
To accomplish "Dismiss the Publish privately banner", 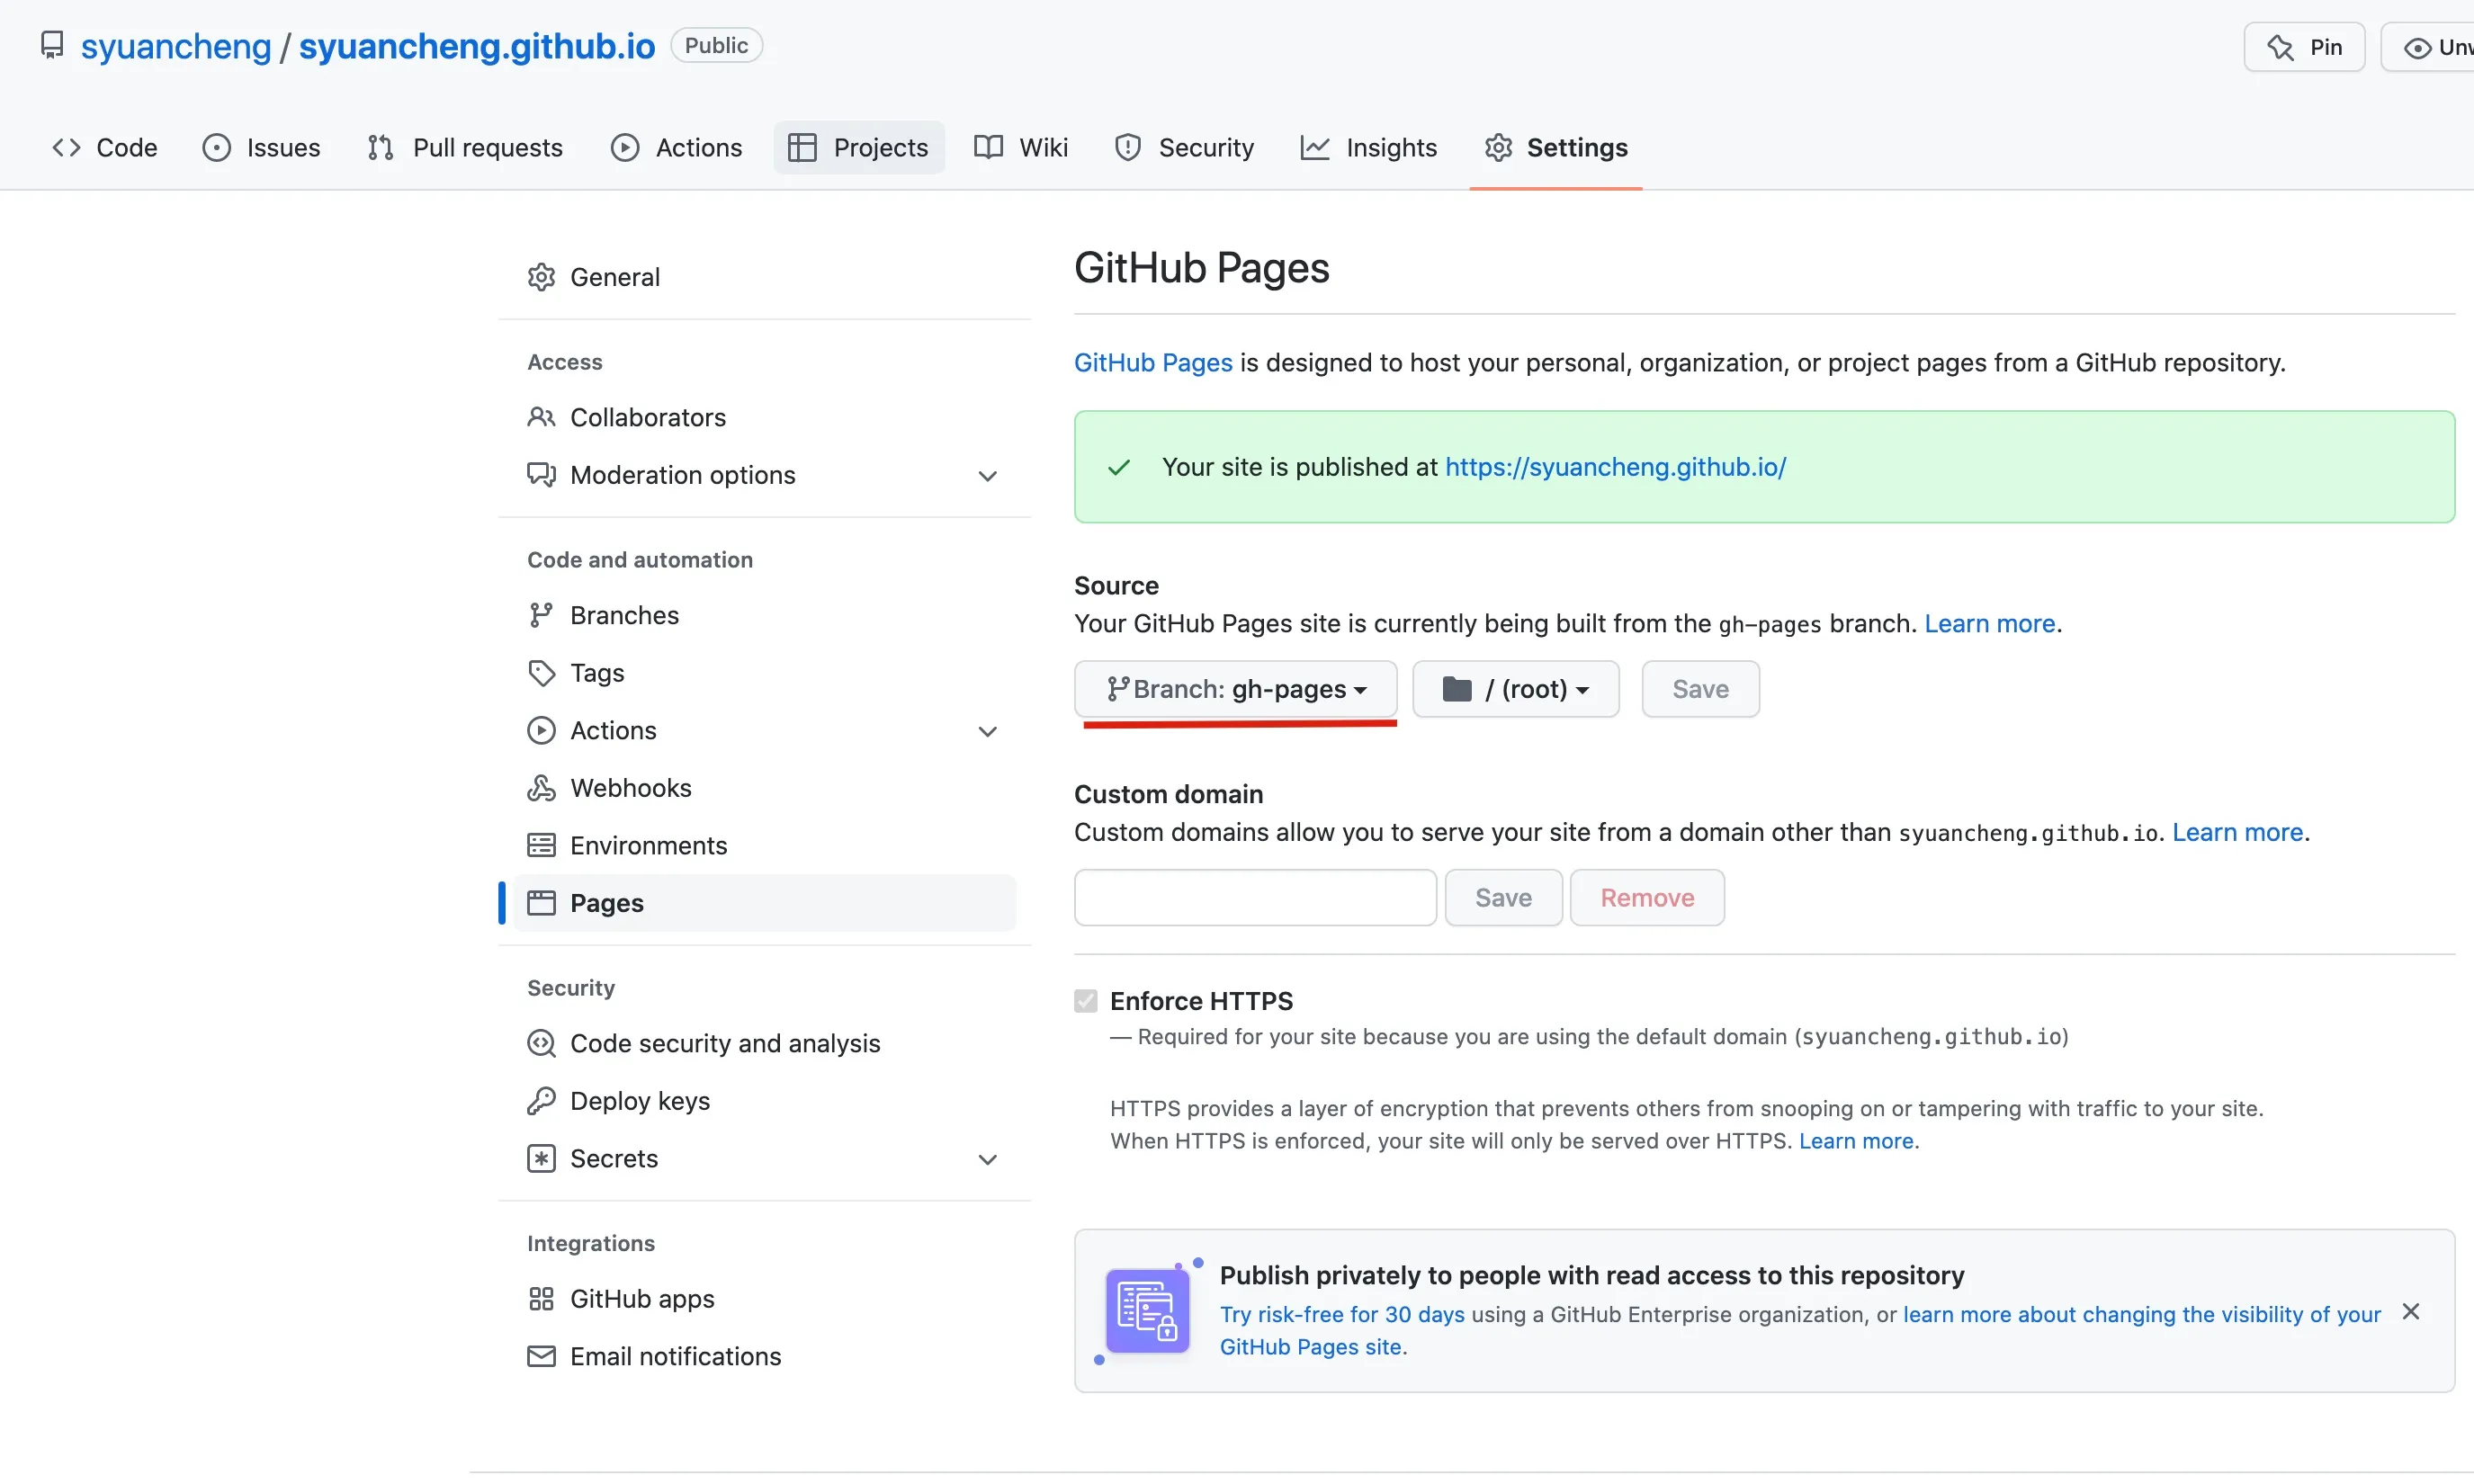I will click(x=2411, y=1312).
